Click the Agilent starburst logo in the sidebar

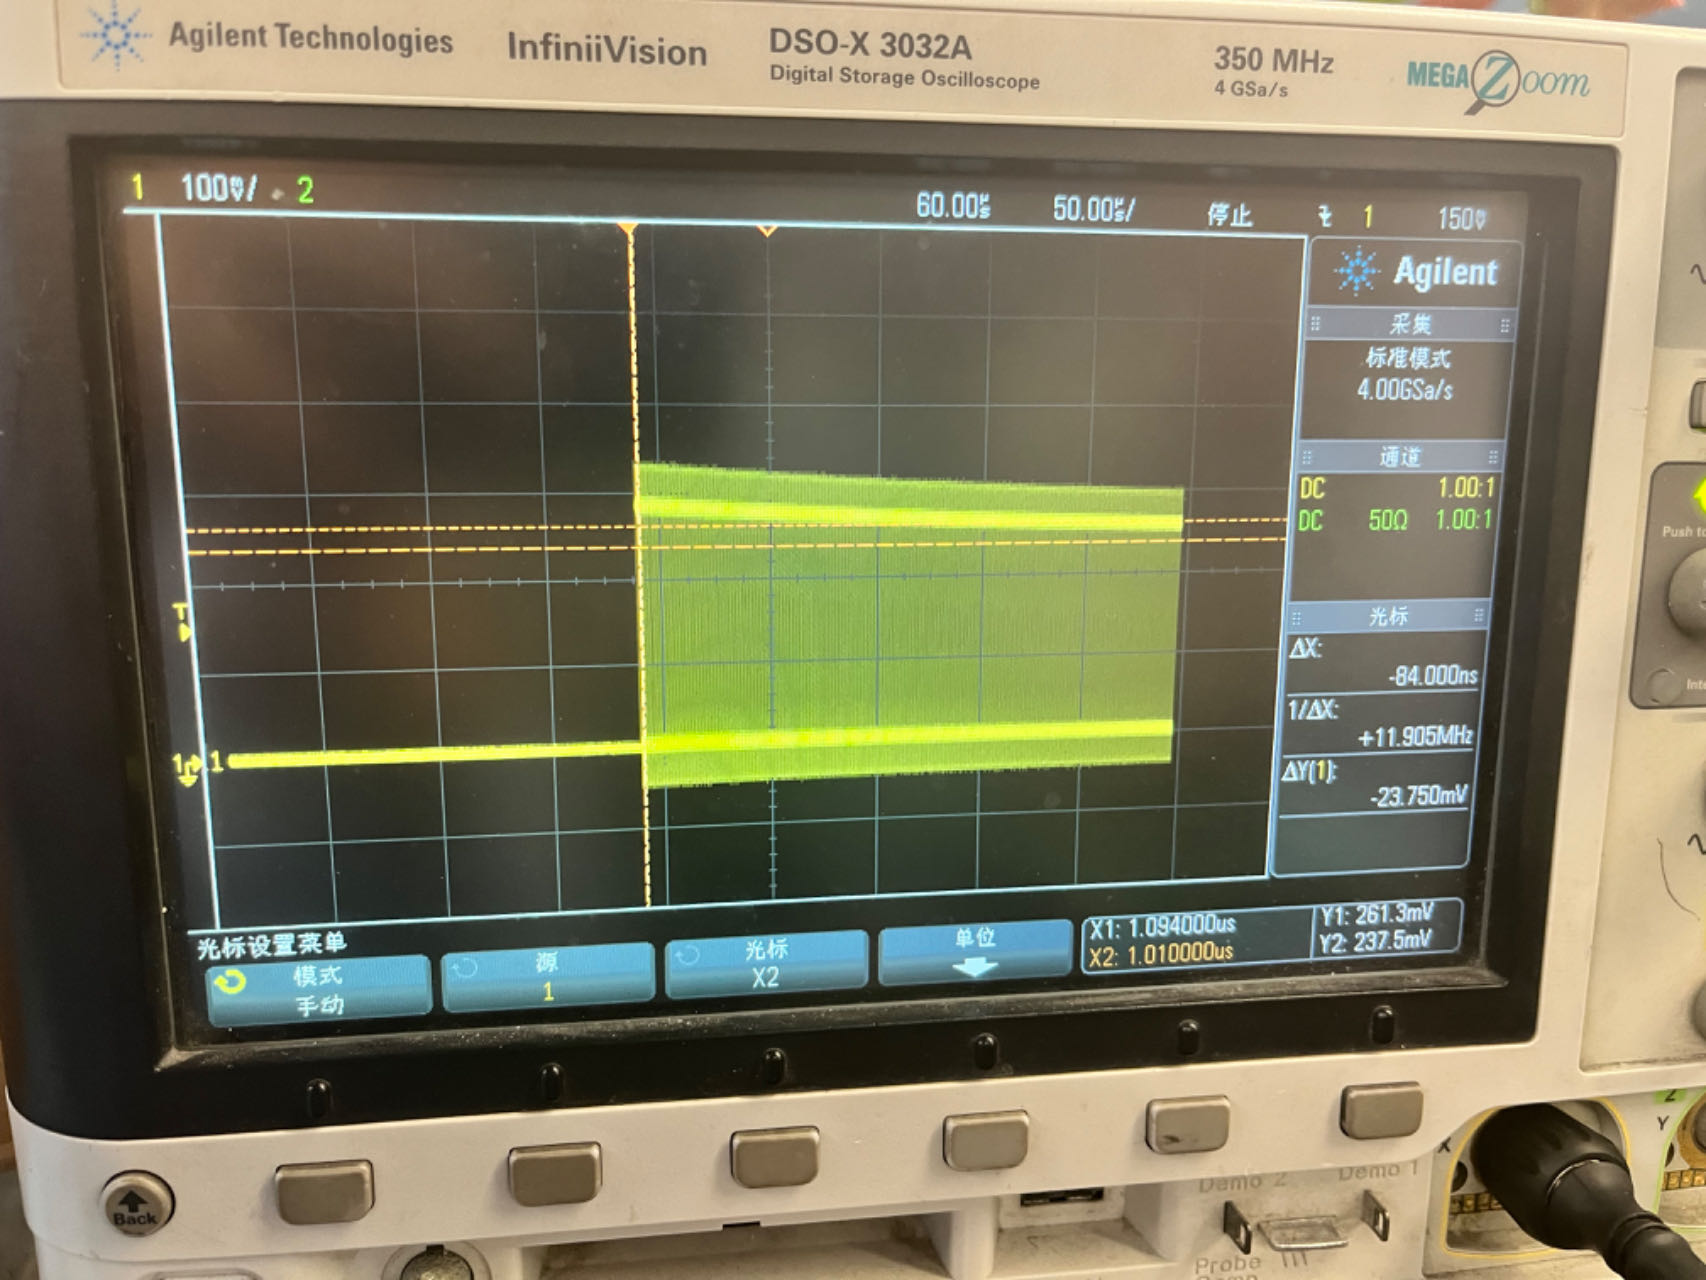(x=1357, y=271)
